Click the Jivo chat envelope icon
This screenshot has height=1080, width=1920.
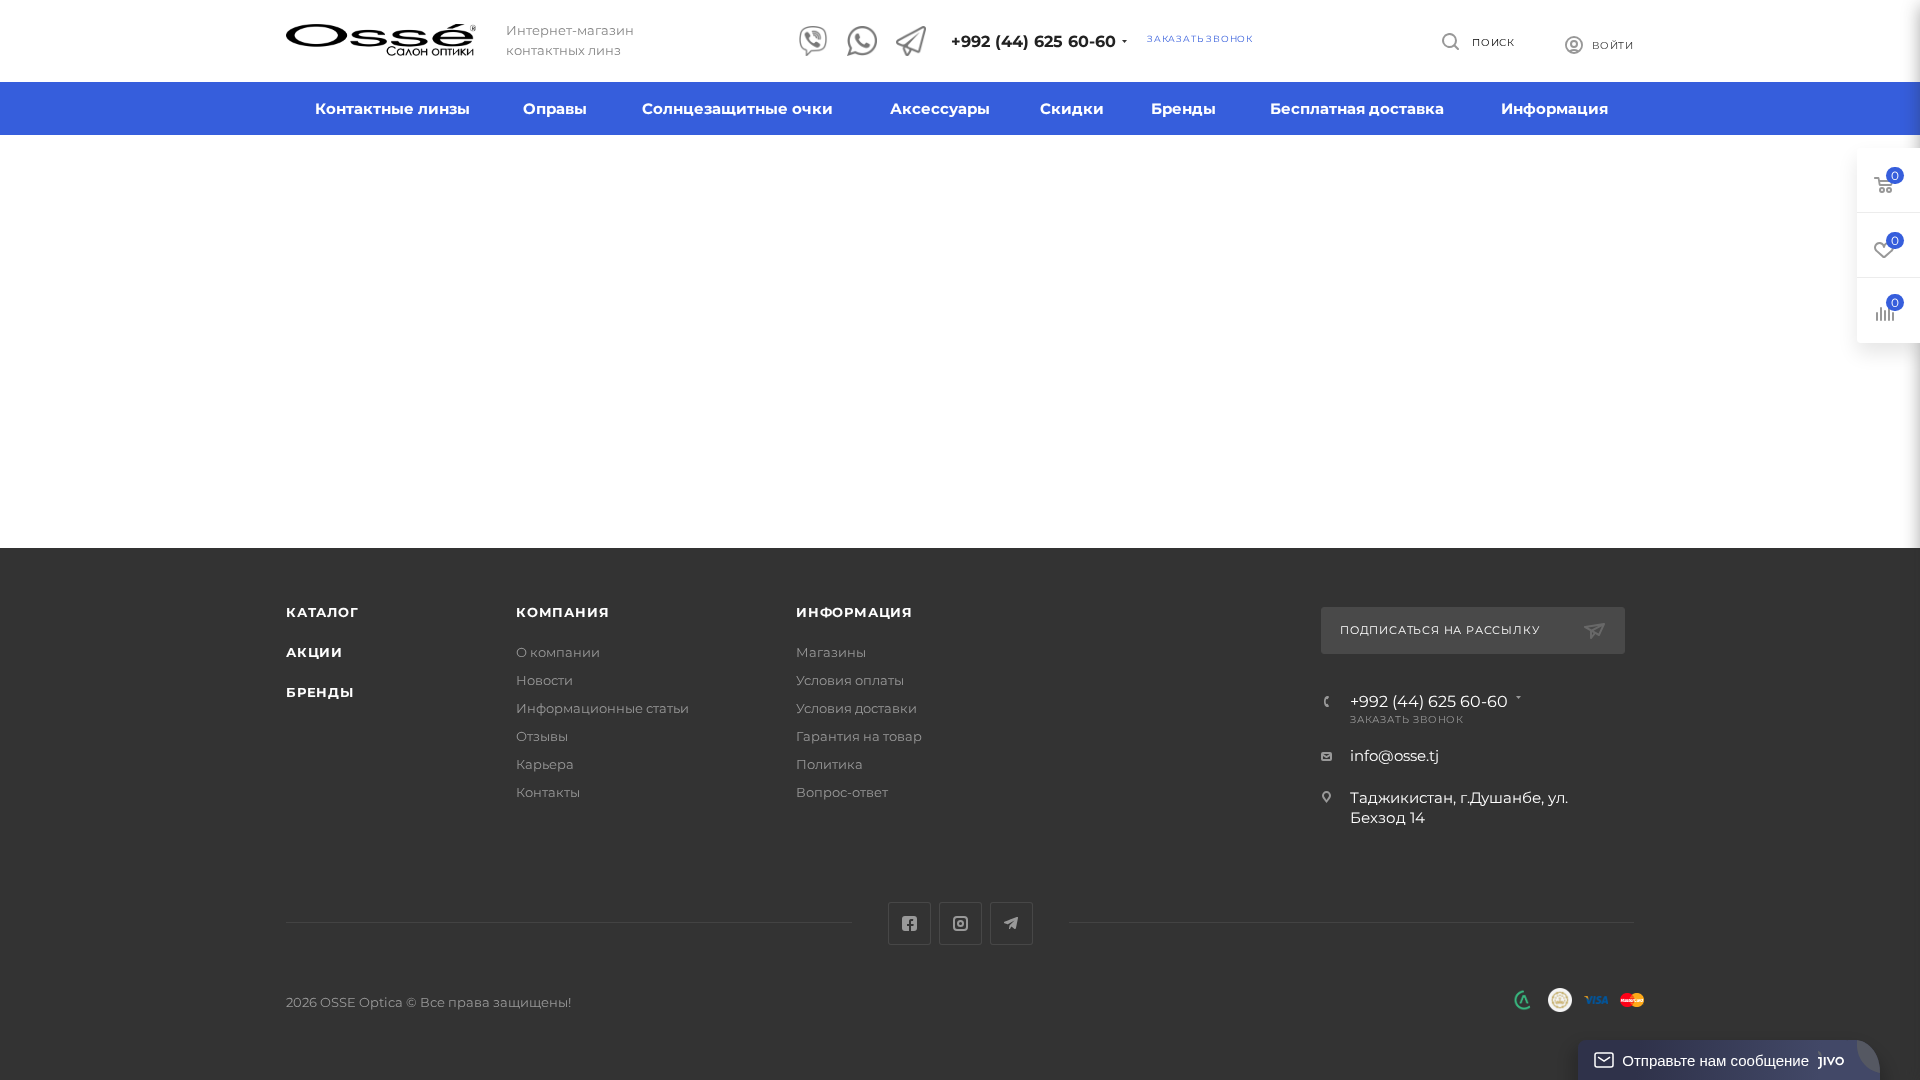click(x=1604, y=1060)
